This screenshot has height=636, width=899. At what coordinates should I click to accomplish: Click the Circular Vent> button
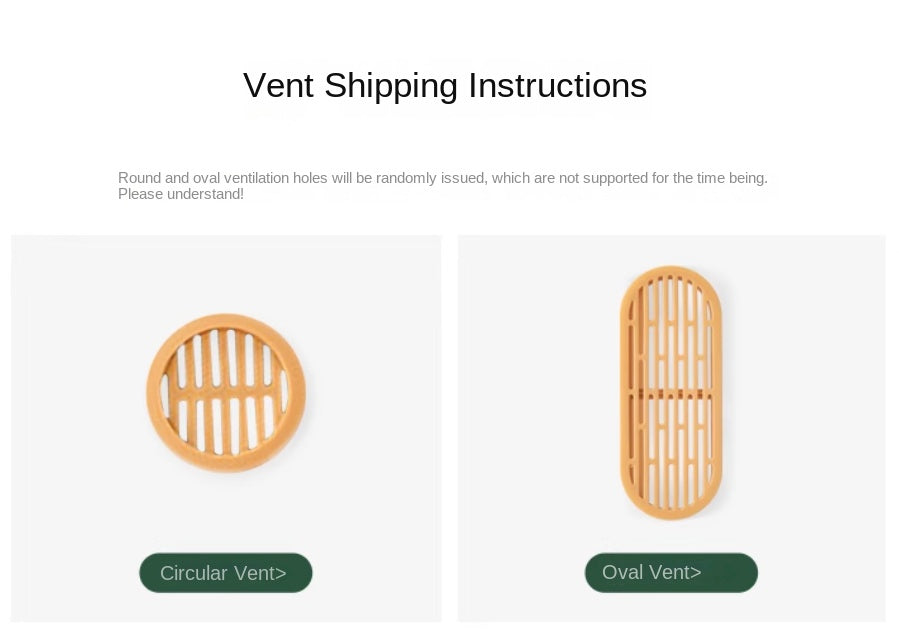225,573
